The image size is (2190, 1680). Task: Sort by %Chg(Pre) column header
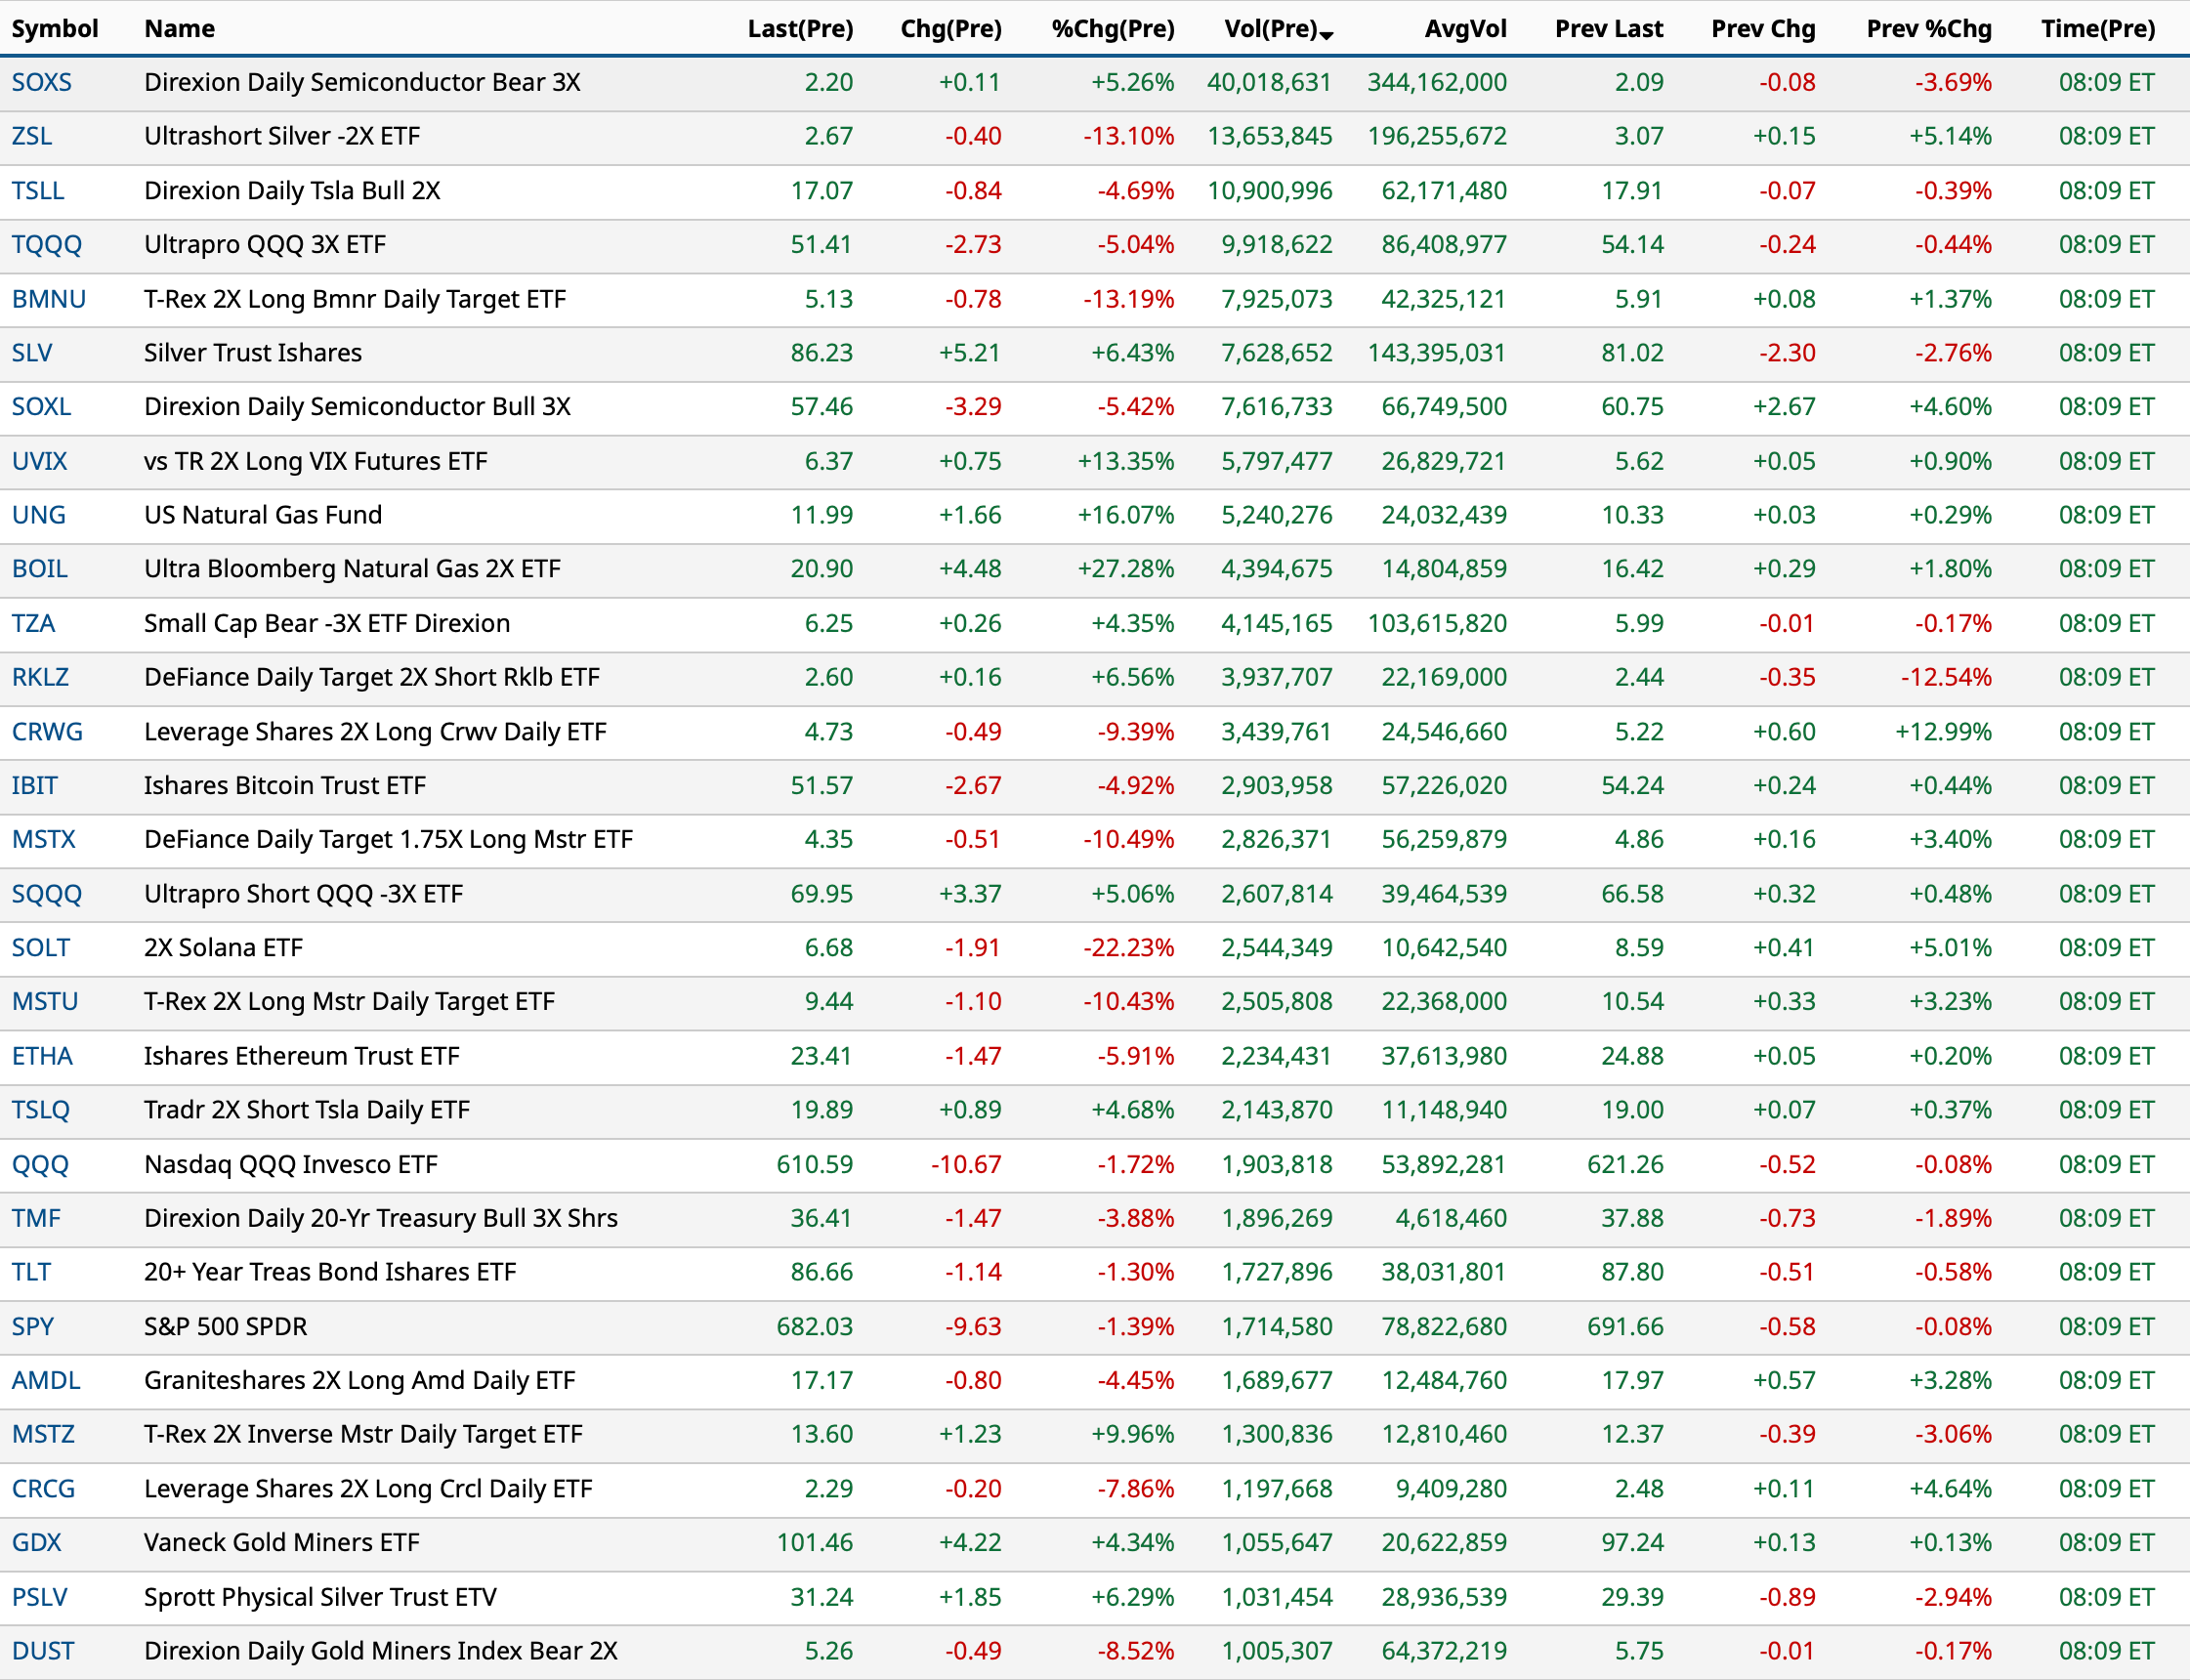[1112, 28]
